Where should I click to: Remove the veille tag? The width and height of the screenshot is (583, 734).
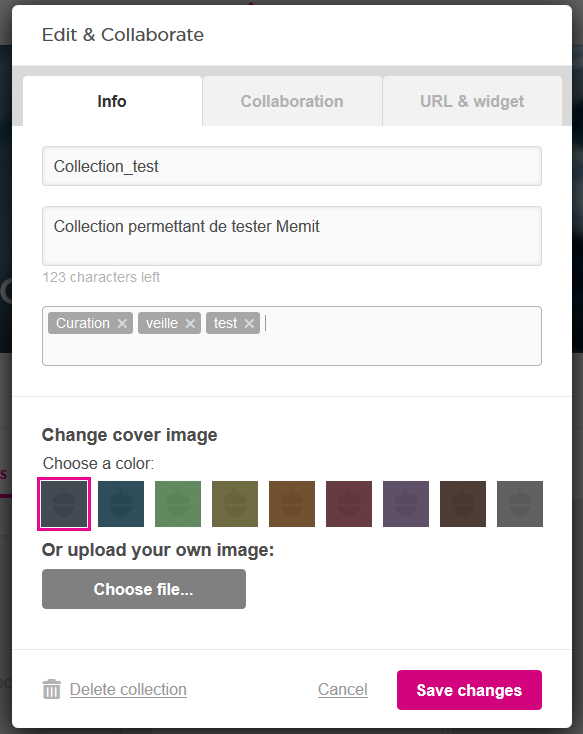[190, 323]
